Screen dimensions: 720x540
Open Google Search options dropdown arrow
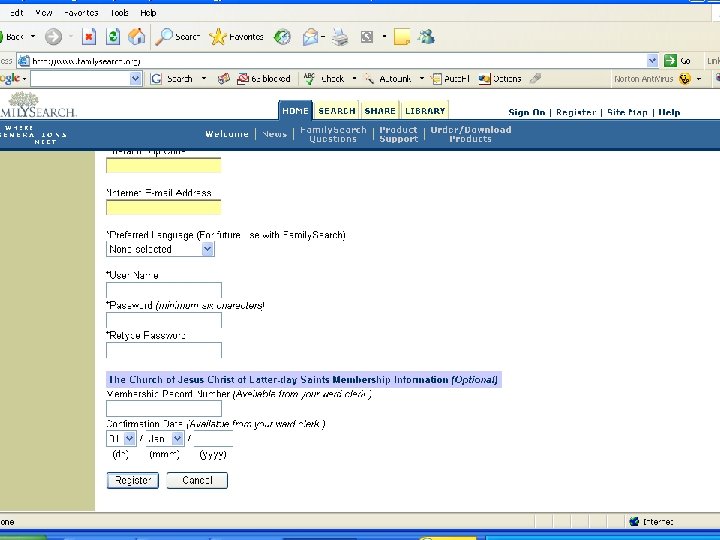tap(204, 79)
